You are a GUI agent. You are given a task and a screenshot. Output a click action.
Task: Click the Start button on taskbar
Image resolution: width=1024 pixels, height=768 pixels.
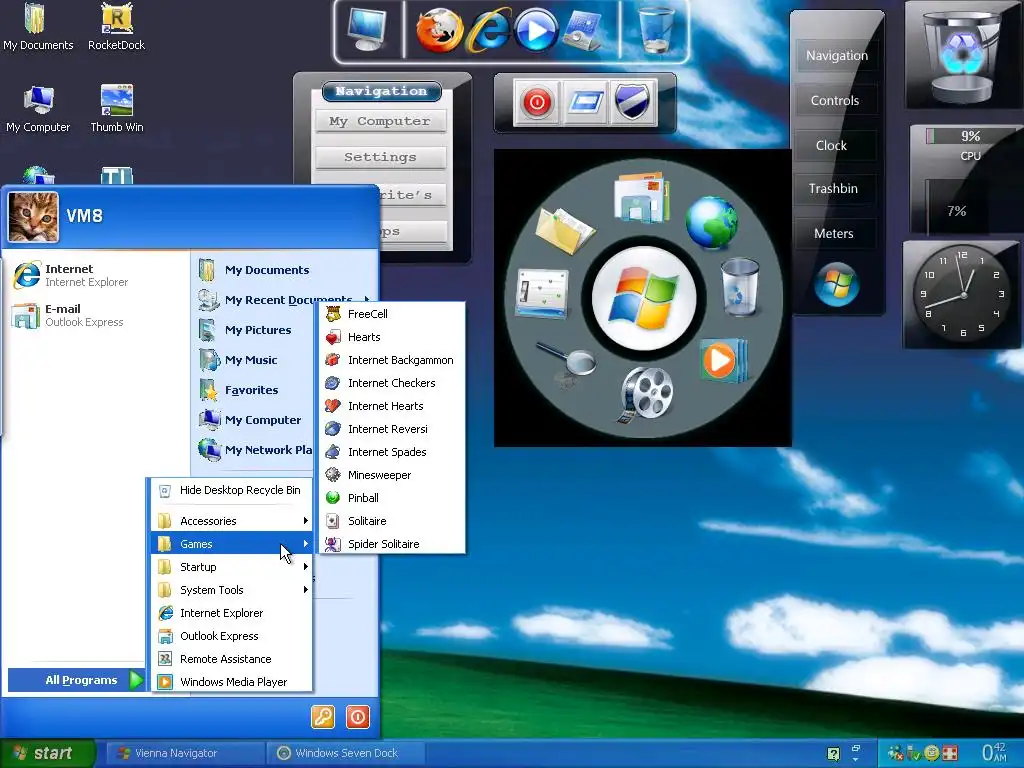47,754
